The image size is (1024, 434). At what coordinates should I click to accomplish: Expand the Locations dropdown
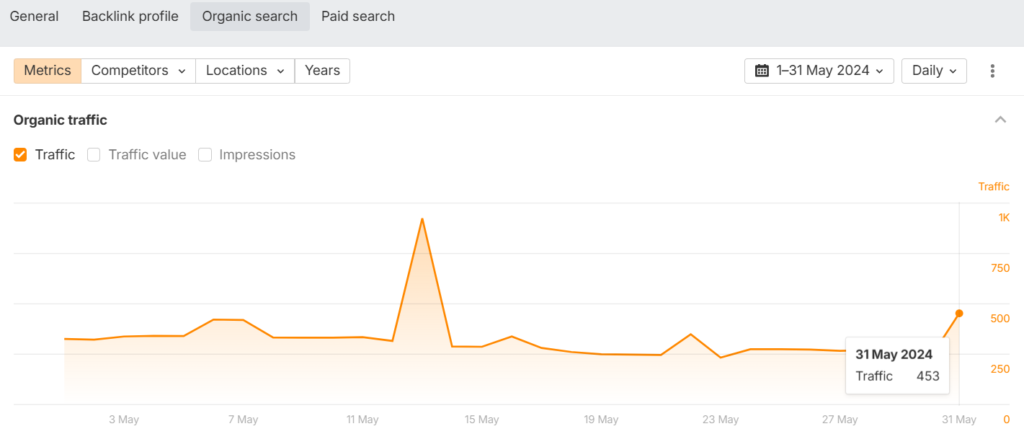pyautogui.click(x=244, y=71)
